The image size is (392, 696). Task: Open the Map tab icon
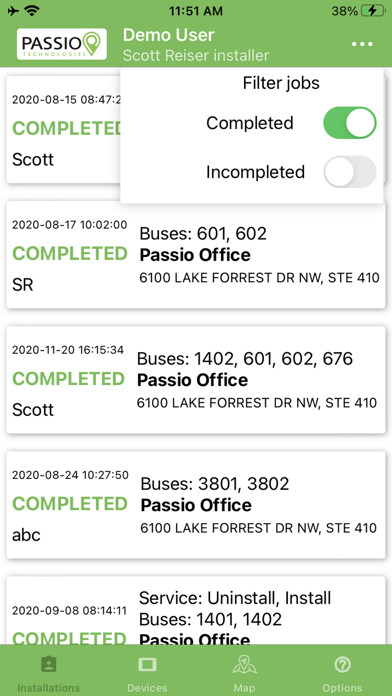(245, 664)
